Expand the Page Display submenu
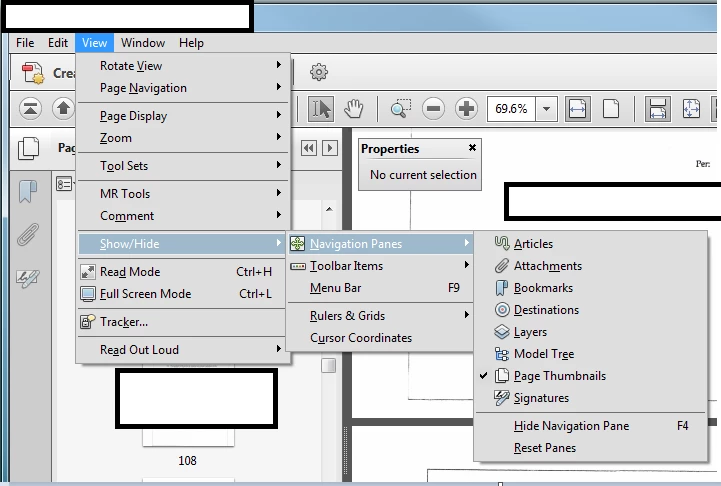Image resolution: width=721 pixels, height=486 pixels. (x=183, y=116)
